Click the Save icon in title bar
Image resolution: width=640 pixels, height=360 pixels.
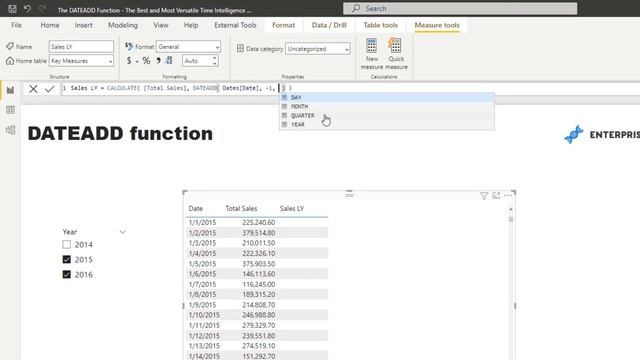tap(12, 9)
